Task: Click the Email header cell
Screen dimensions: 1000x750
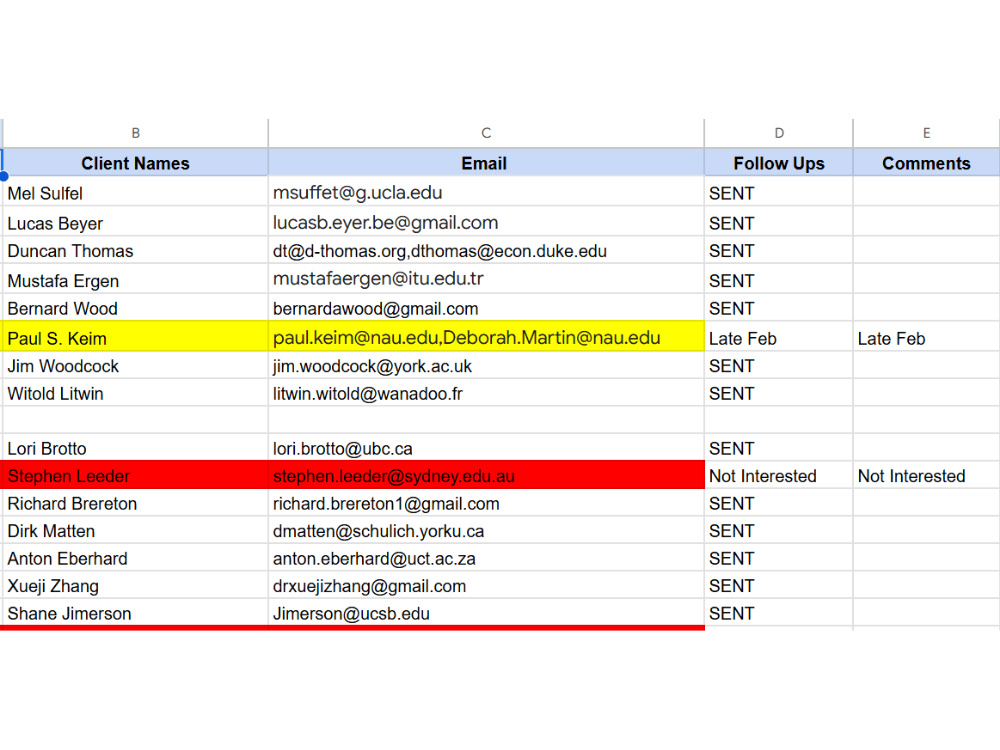Action: pos(486,163)
